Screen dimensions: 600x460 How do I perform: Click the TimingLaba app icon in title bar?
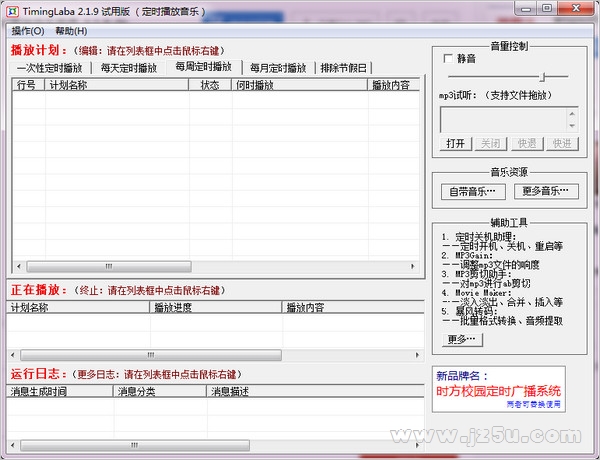click(12, 11)
